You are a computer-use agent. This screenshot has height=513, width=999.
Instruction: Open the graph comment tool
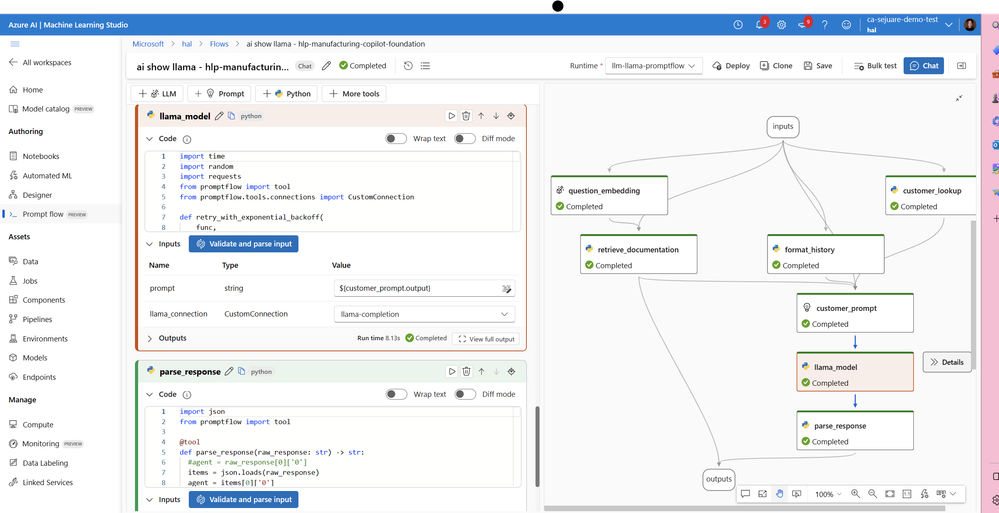point(745,494)
